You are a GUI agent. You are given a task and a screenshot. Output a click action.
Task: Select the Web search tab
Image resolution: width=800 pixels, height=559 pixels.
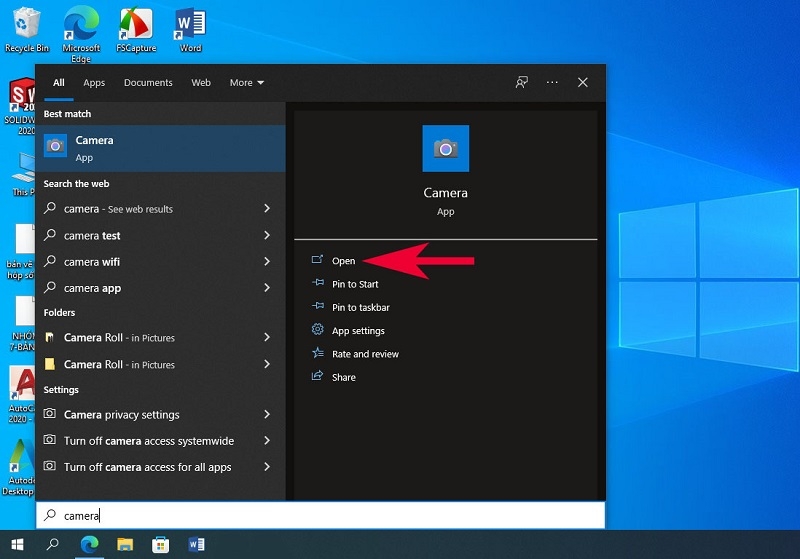[x=201, y=83]
